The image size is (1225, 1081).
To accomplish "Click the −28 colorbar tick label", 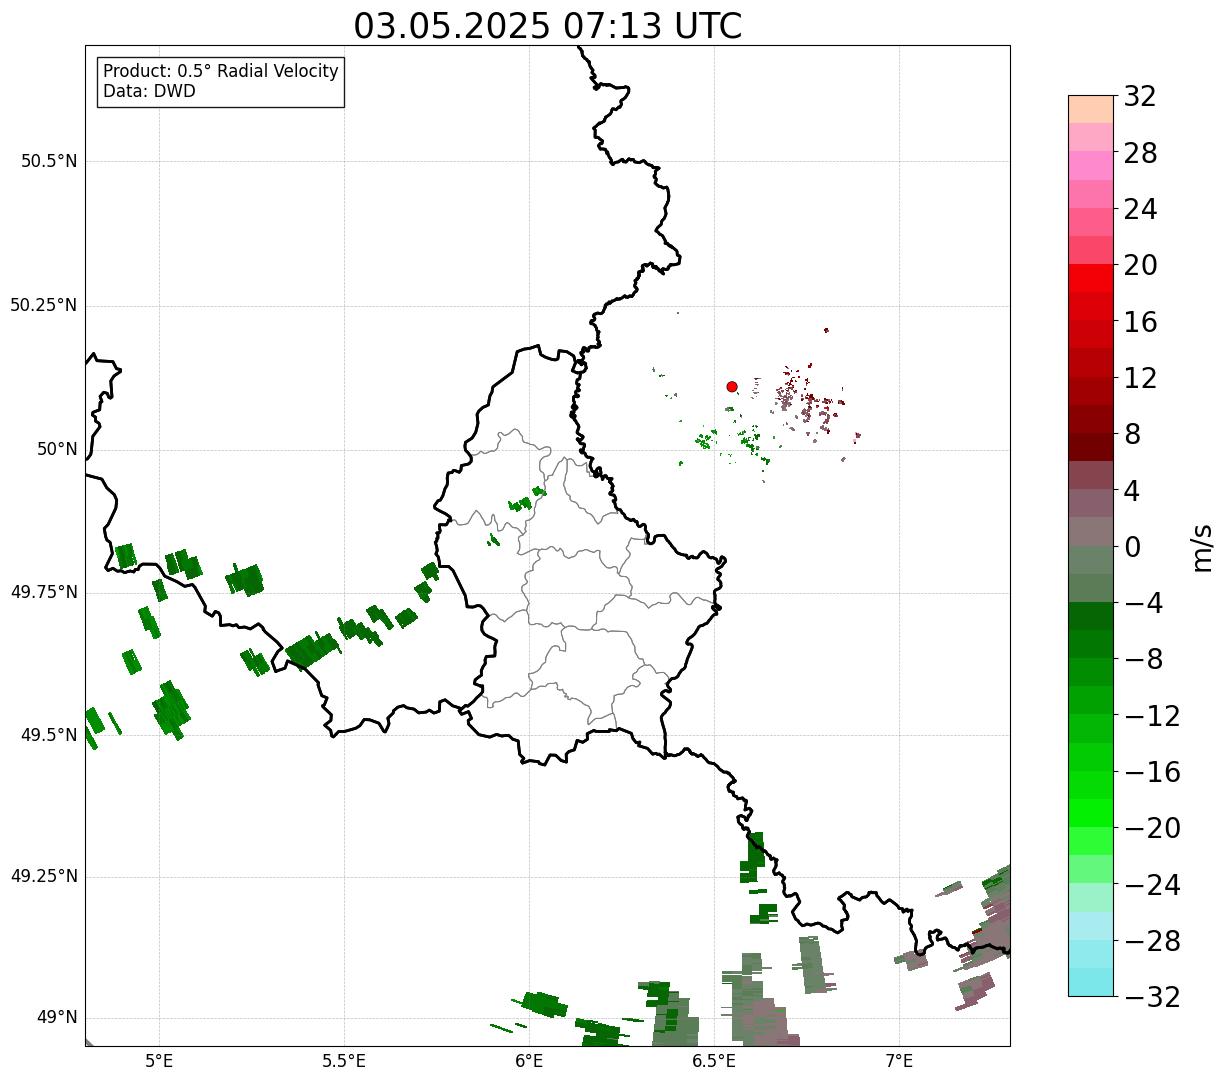I will pos(1152,941).
